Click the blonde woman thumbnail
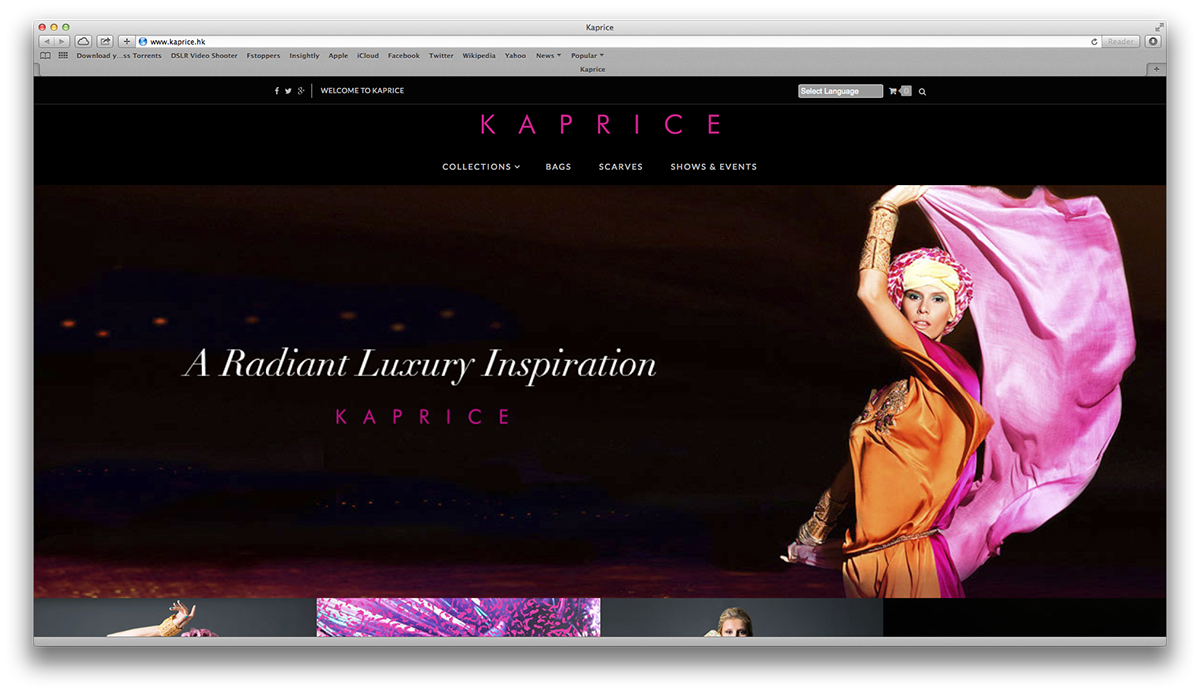This screenshot has height=693, width=1200. tap(741, 617)
